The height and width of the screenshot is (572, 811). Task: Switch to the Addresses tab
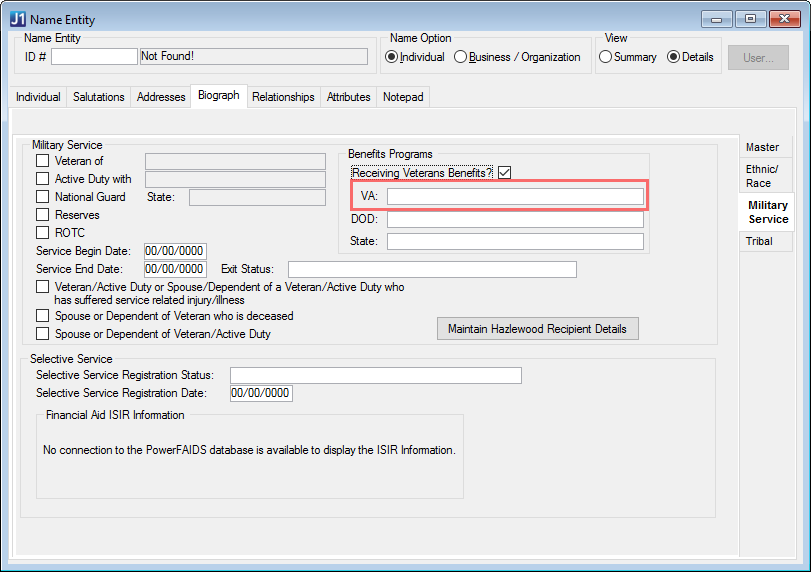click(161, 97)
